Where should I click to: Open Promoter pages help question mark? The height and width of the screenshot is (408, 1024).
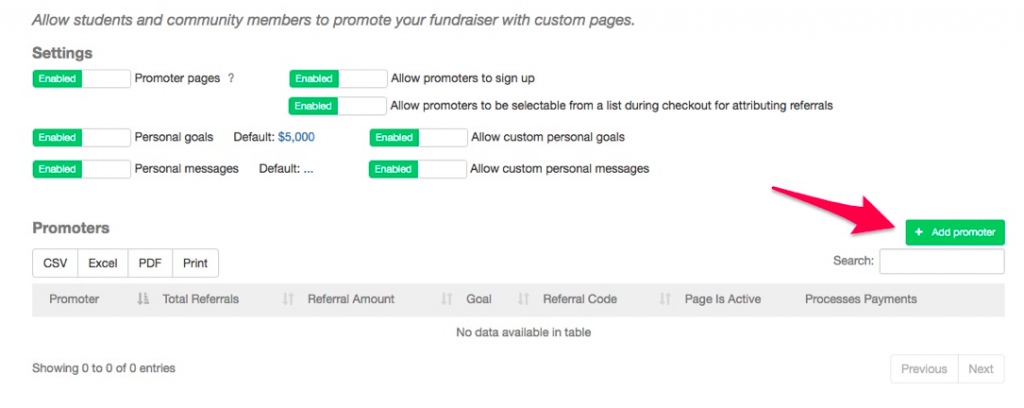click(x=231, y=78)
